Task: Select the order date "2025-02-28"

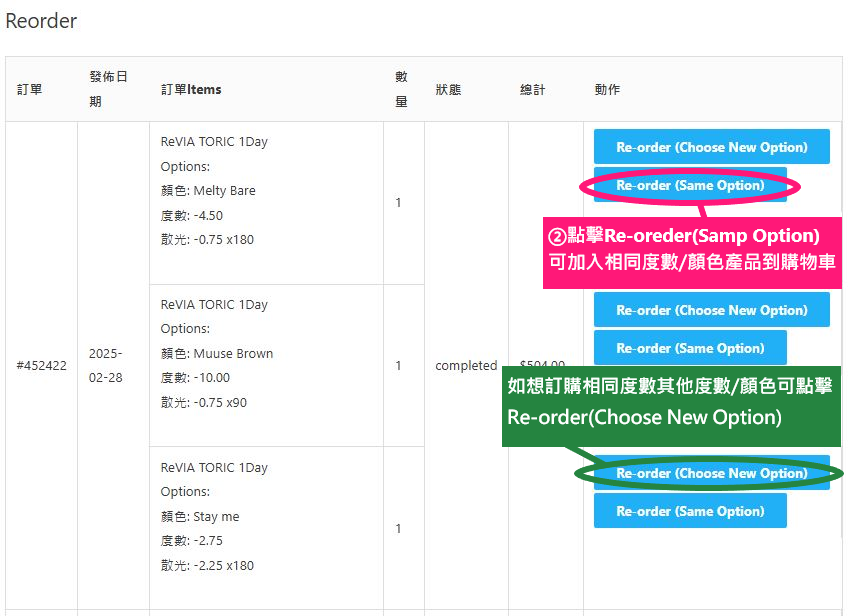Action: click(106, 366)
